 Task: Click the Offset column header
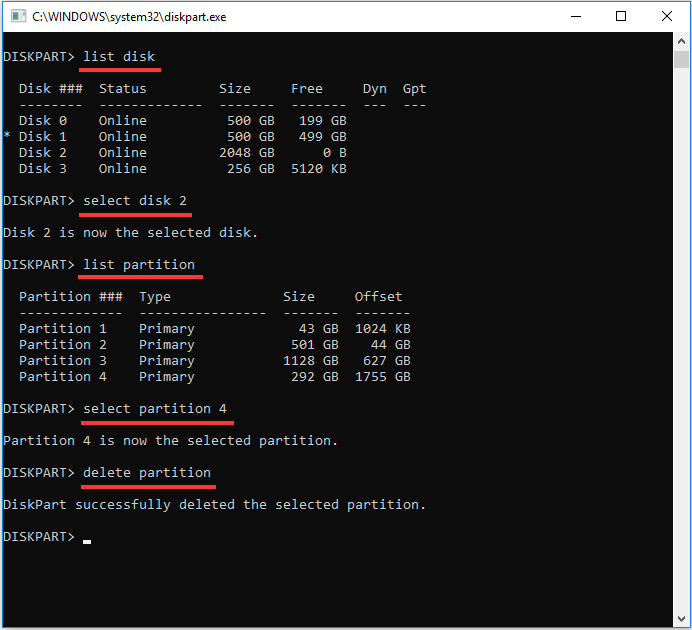[379, 296]
